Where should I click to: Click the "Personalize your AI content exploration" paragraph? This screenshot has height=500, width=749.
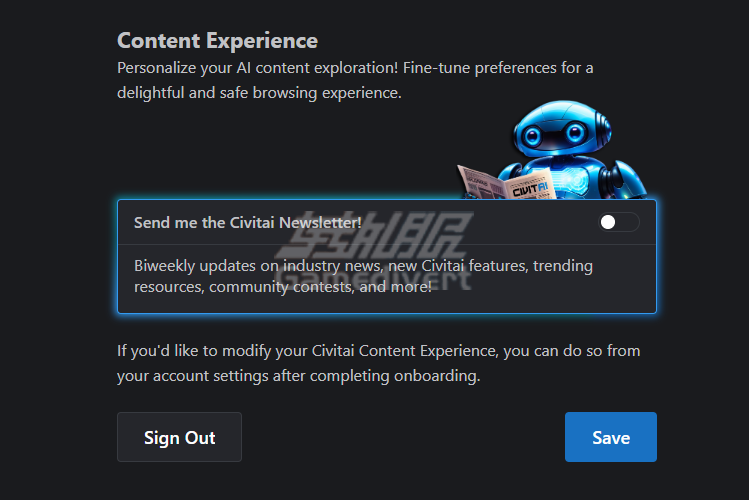click(355, 80)
